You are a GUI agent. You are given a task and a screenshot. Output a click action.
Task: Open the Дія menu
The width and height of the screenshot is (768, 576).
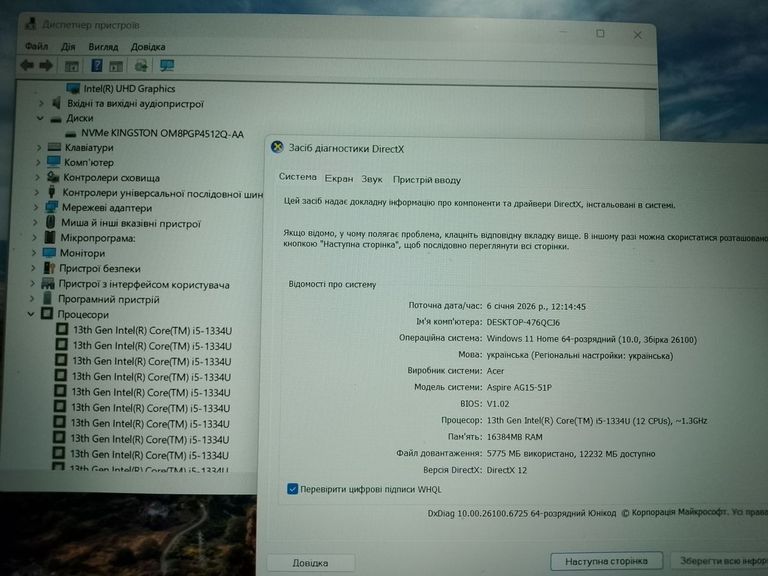[x=68, y=47]
